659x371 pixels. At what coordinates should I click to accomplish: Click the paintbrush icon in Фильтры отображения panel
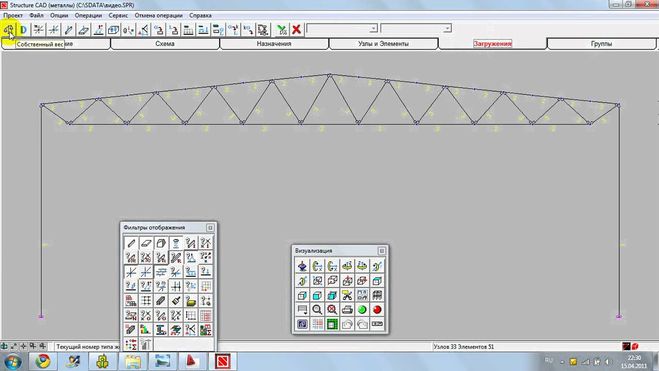point(176,300)
